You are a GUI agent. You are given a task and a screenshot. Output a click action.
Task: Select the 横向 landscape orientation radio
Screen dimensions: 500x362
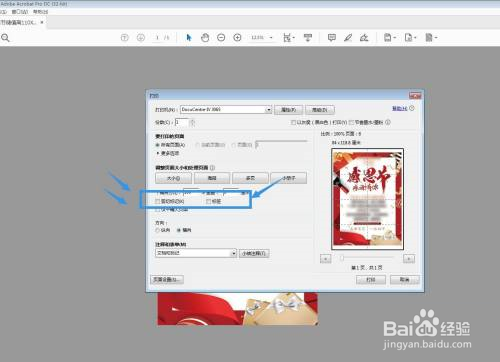pyautogui.click(x=179, y=230)
